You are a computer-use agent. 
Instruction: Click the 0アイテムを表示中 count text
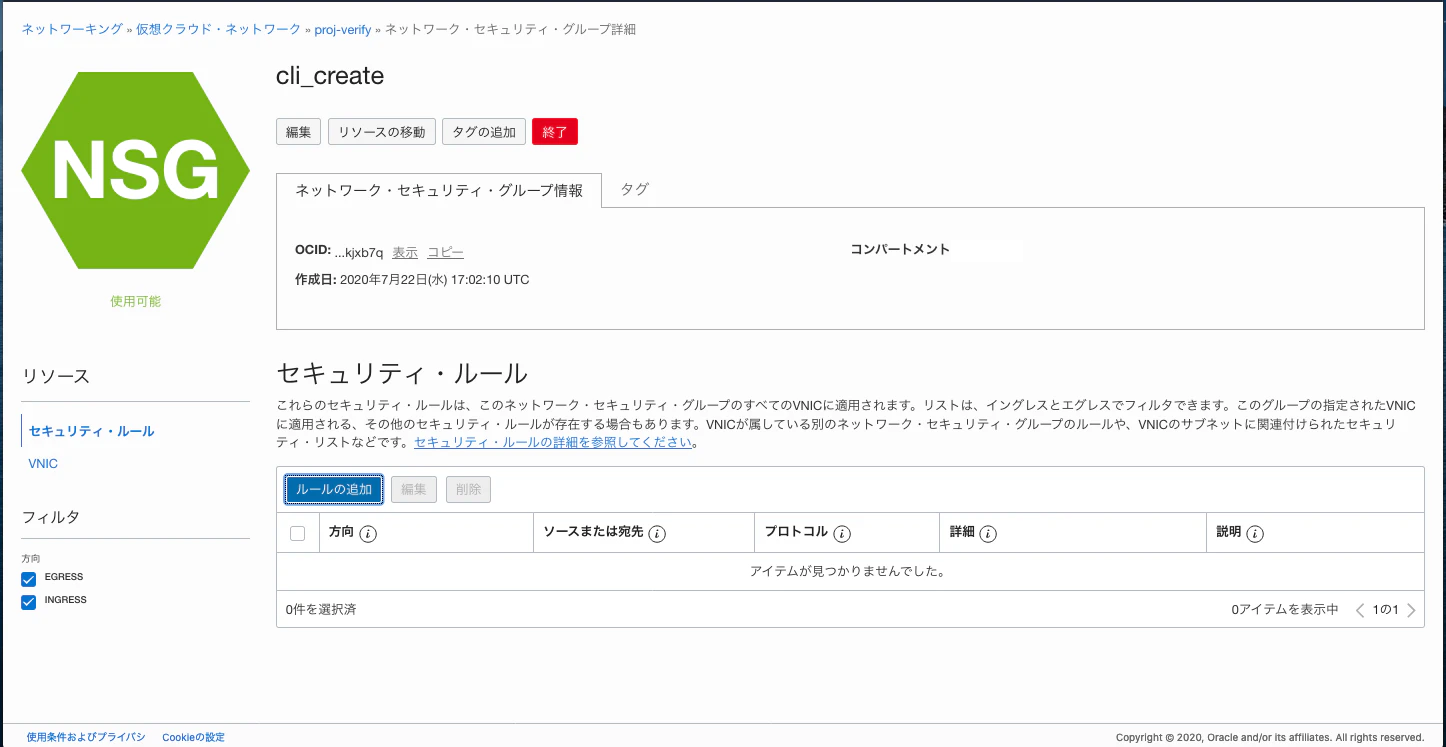(1285, 609)
